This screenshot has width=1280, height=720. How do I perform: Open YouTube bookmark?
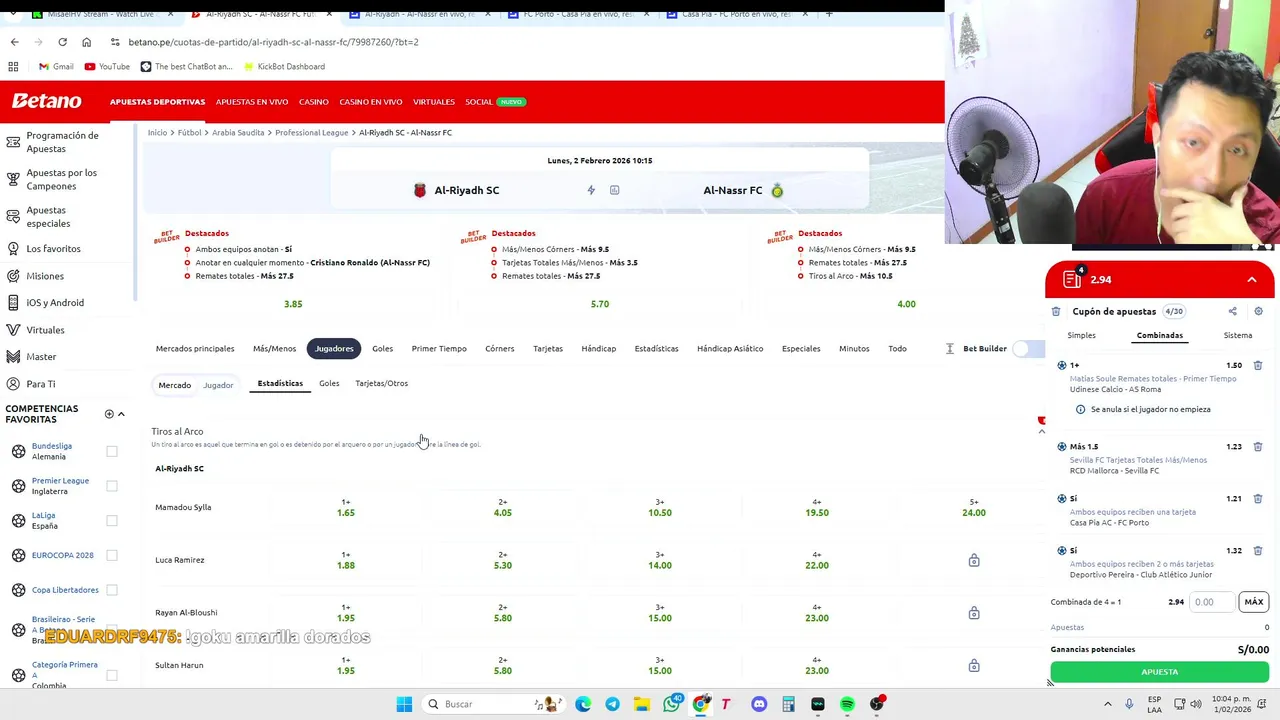point(107,66)
